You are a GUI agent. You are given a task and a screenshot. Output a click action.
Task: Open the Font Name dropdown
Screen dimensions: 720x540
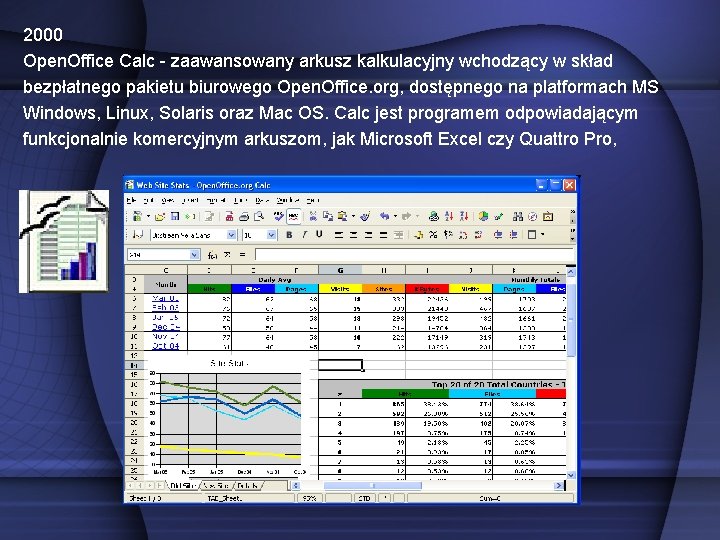point(231,235)
